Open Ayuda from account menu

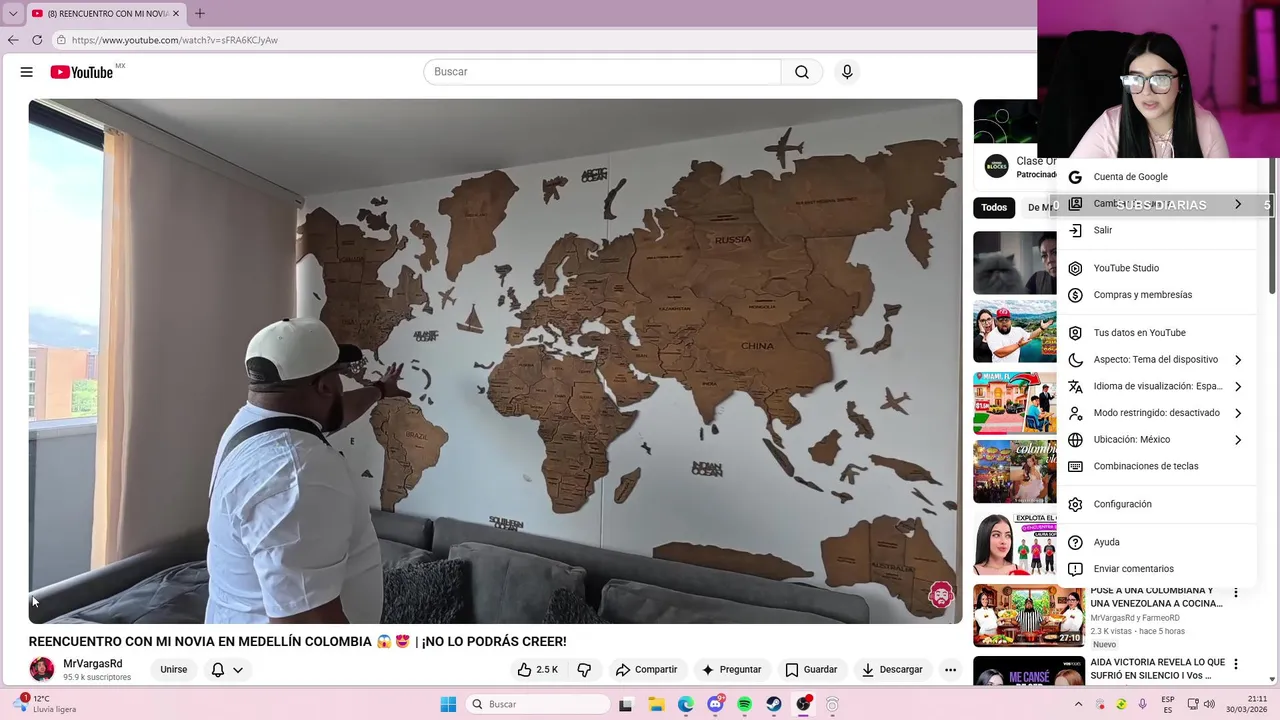1156,542
